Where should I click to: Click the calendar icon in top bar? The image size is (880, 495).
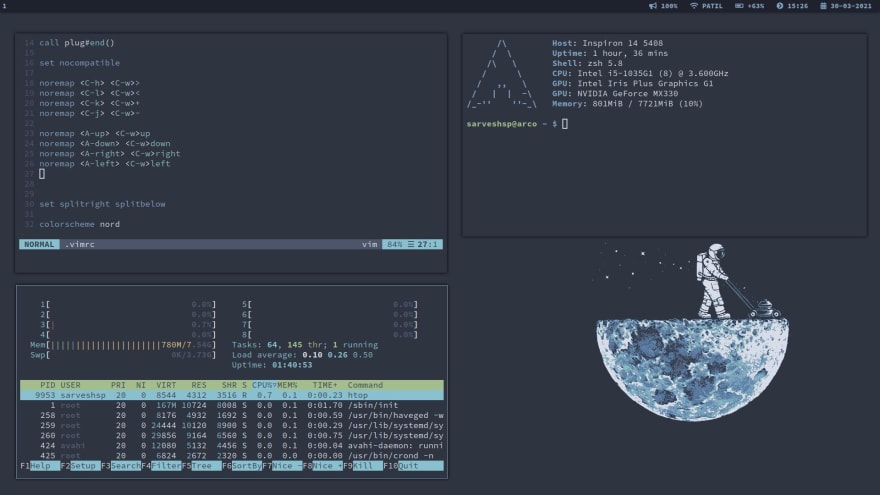pyautogui.click(x=823, y=6)
